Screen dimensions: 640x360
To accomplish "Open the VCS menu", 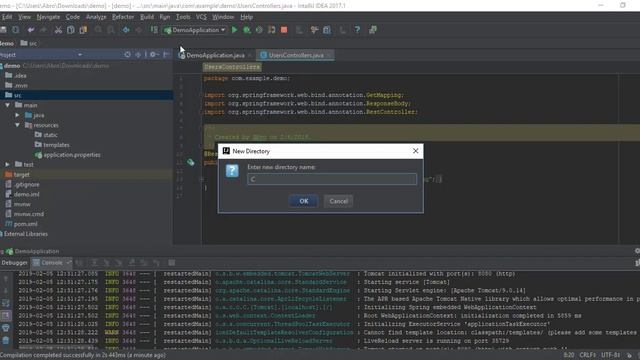I will [x=201, y=17].
